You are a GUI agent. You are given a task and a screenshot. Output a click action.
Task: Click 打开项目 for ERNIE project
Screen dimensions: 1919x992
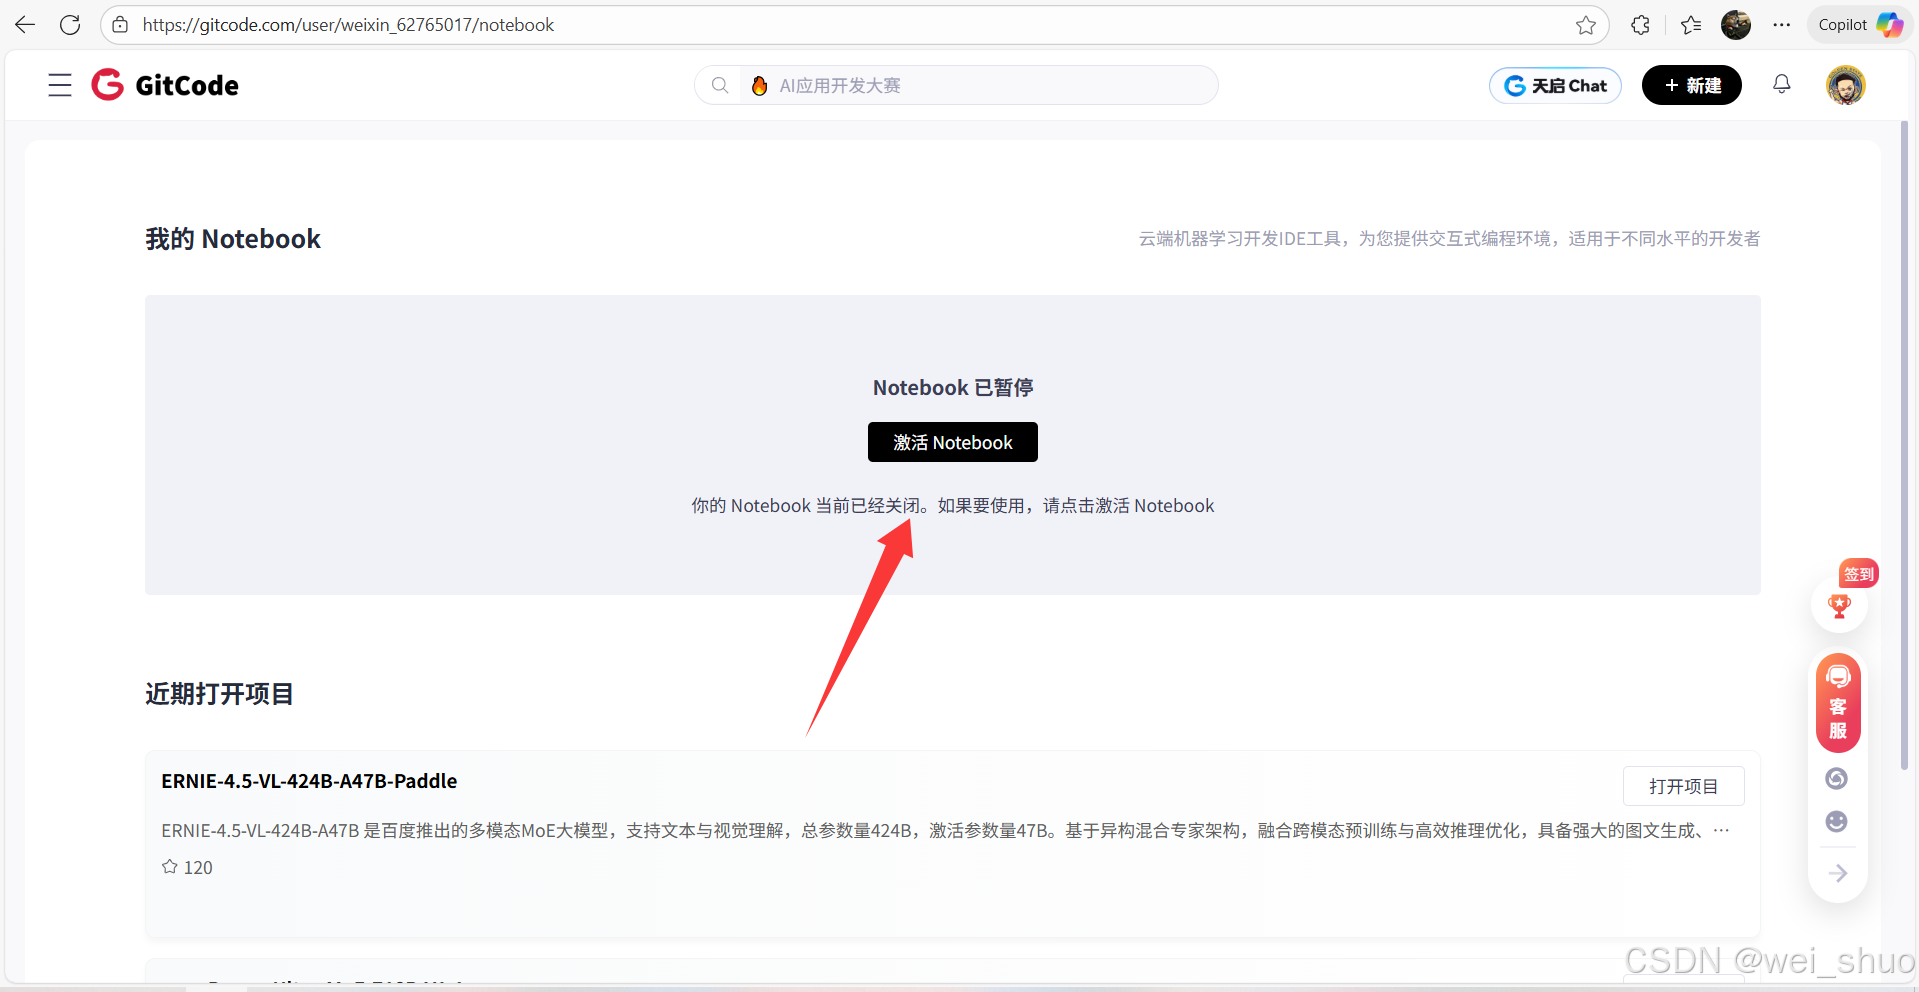pos(1684,786)
